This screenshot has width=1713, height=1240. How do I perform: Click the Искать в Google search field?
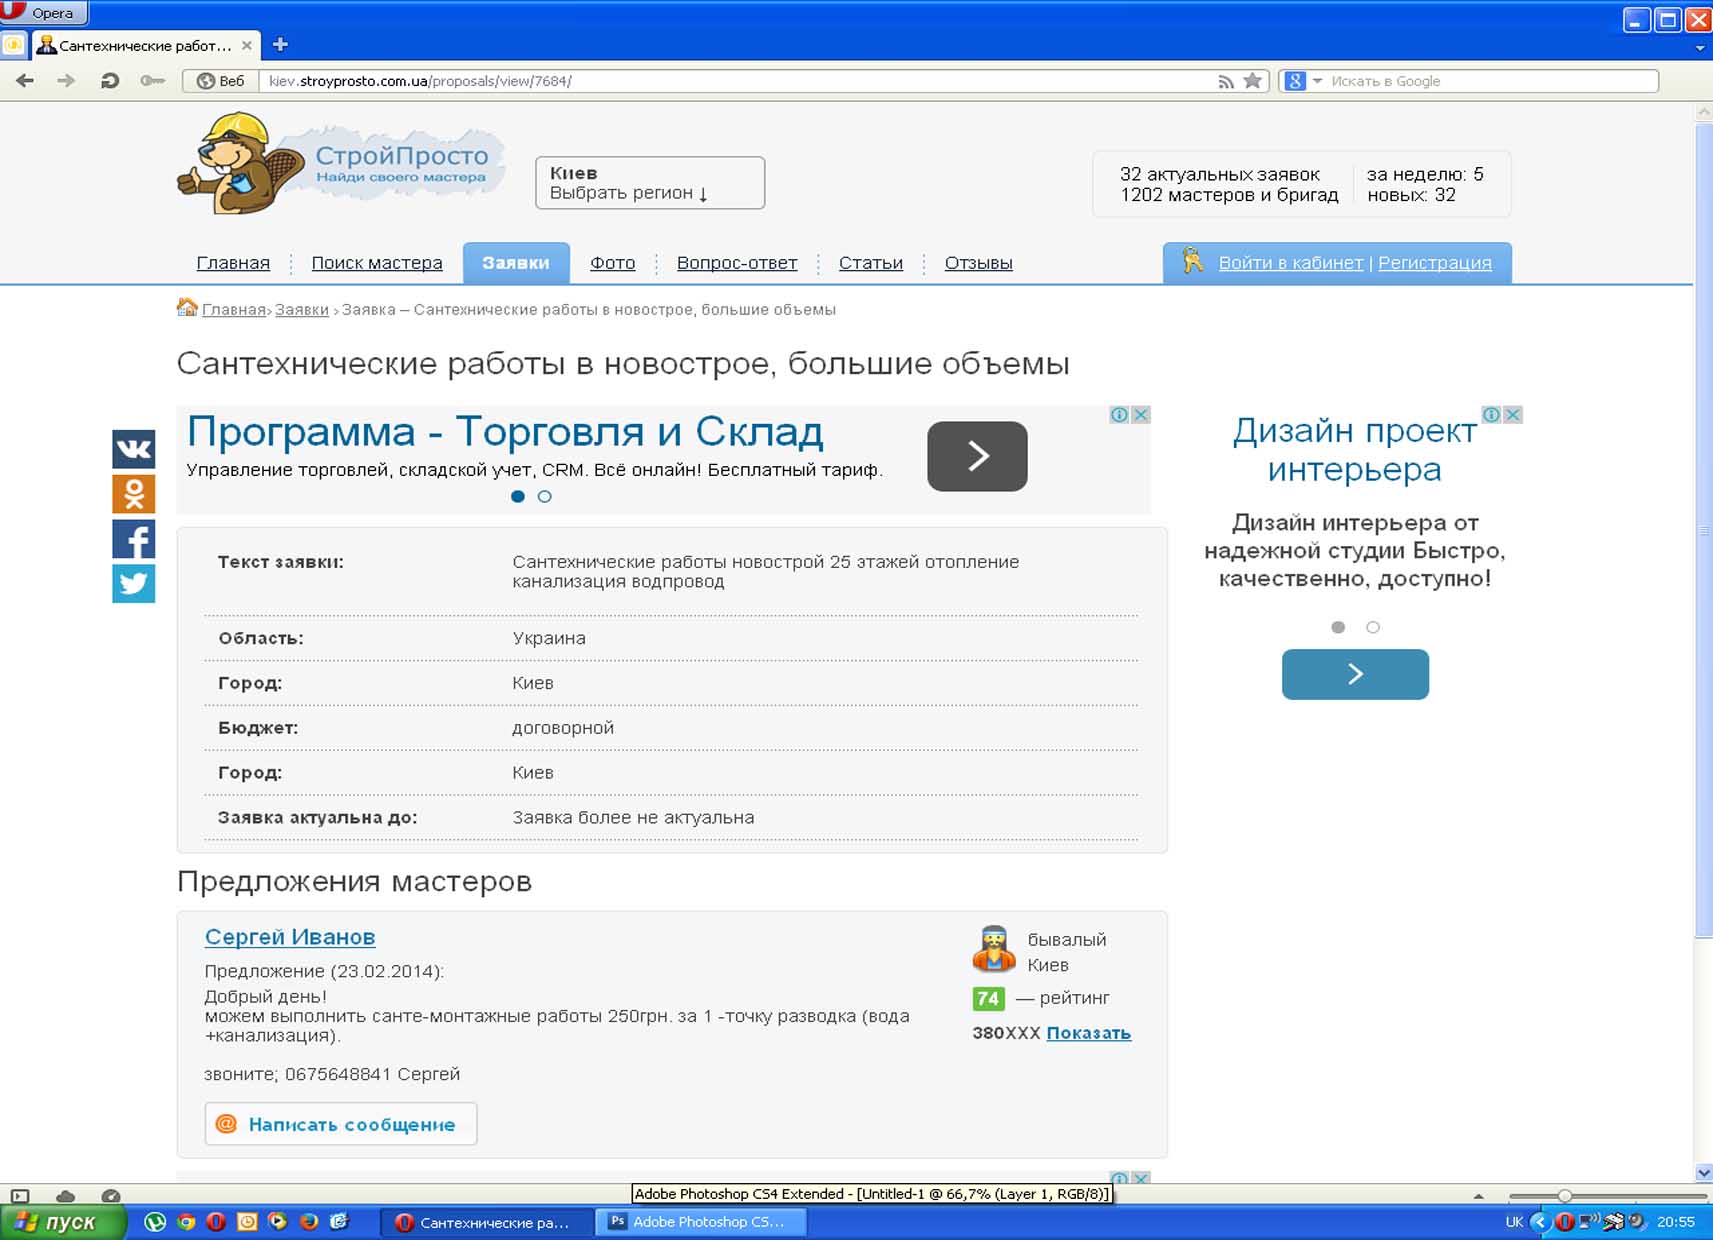click(1492, 81)
